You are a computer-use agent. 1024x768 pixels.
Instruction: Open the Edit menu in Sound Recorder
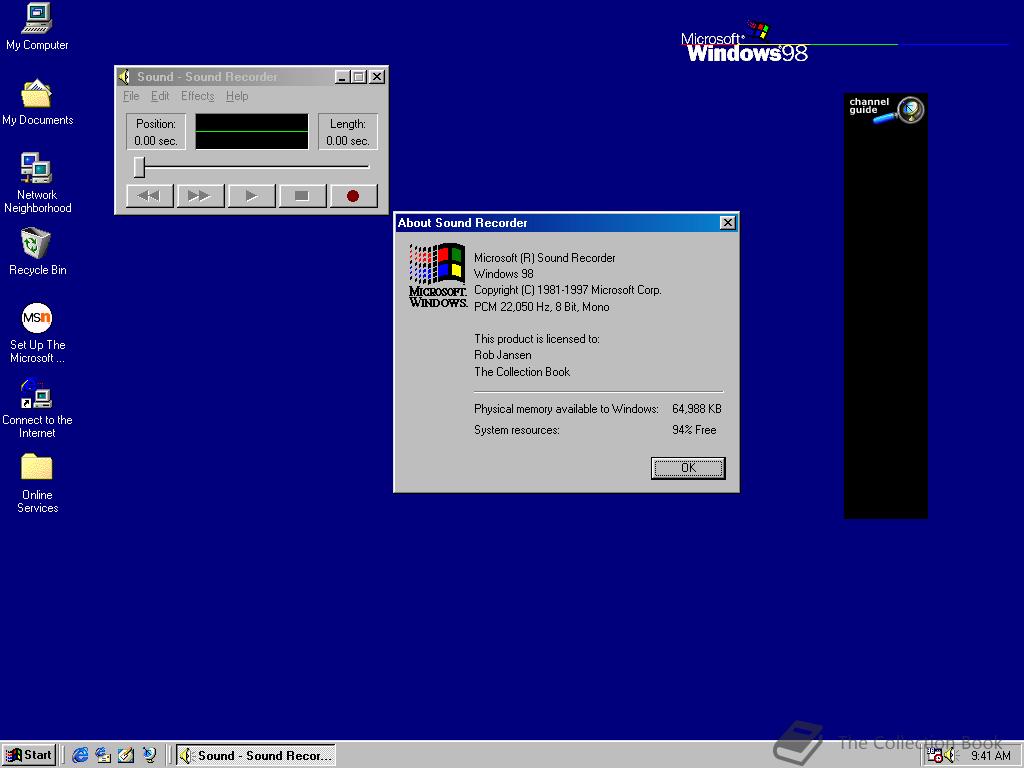[x=160, y=96]
